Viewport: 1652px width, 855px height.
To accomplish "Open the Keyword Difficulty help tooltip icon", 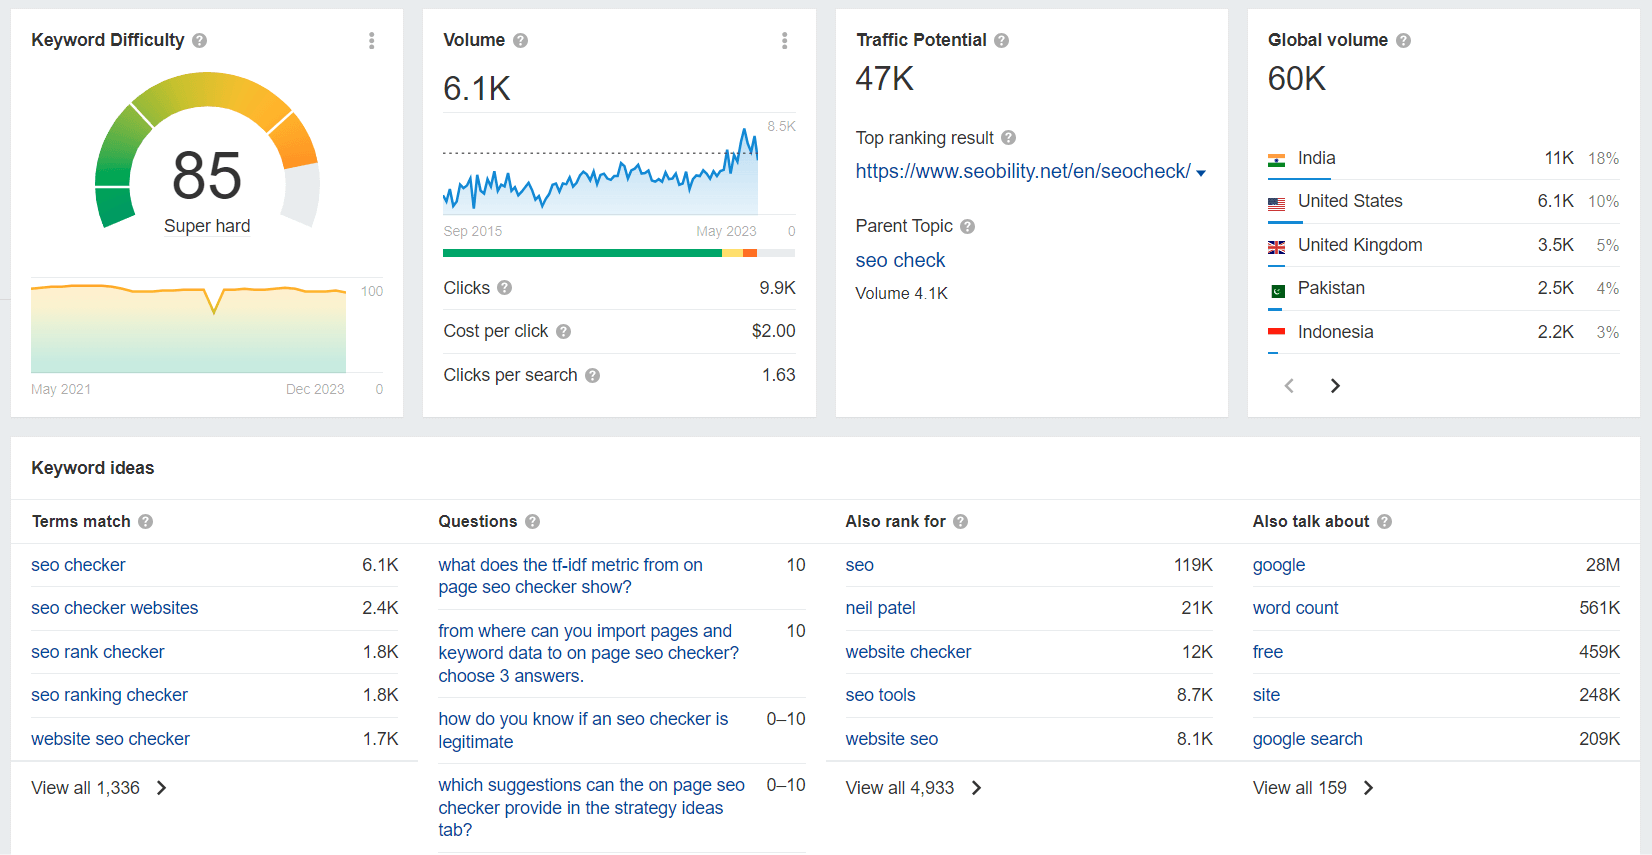I will [199, 41].
